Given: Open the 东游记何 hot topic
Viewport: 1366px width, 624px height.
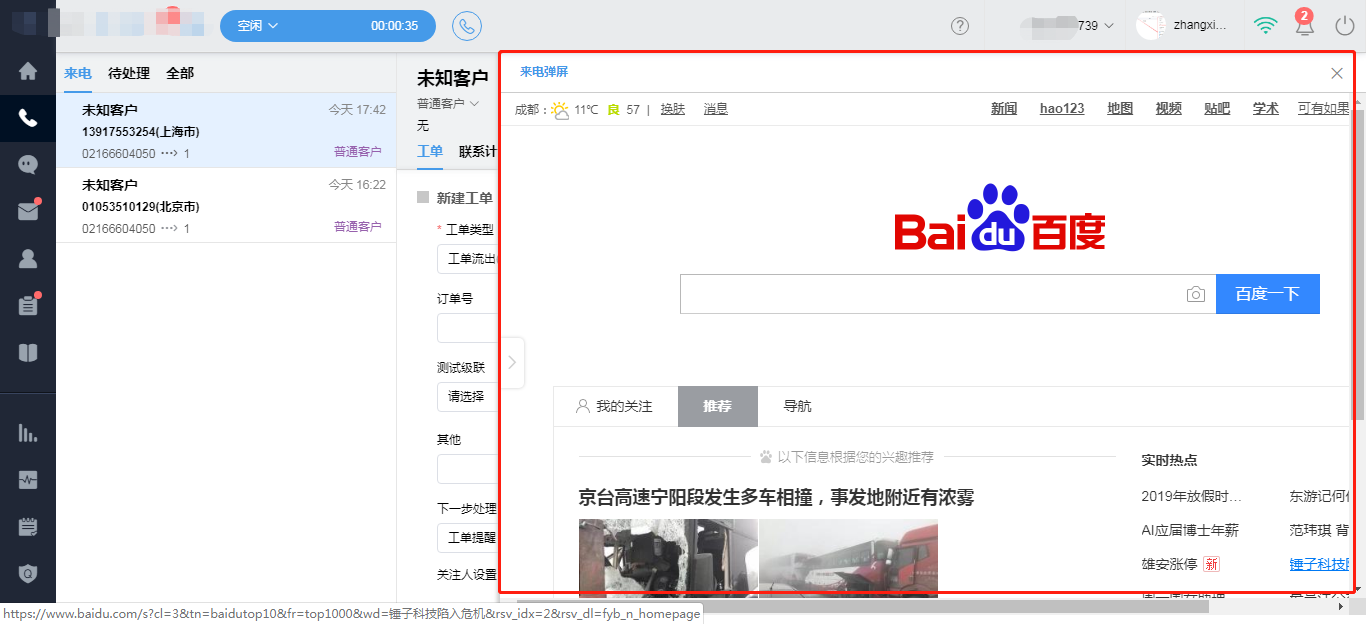Looking at the screenshot, I should coord(1320,496).
